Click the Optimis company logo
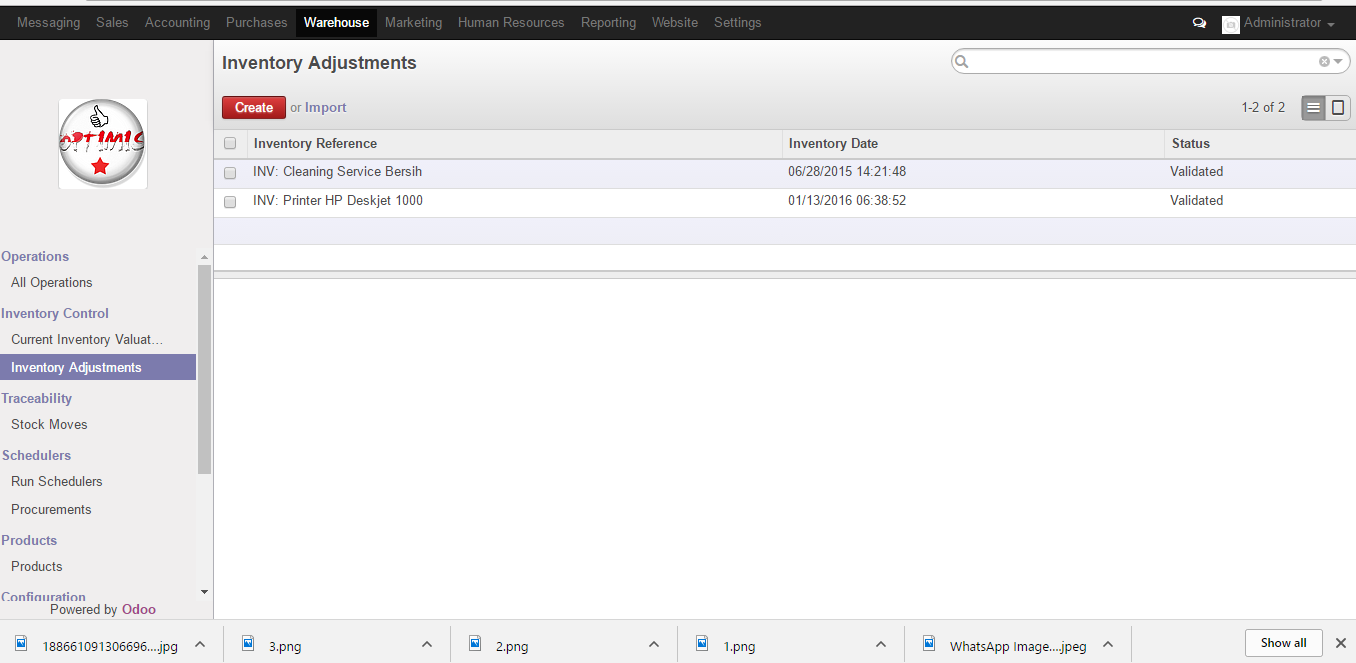 103,144
